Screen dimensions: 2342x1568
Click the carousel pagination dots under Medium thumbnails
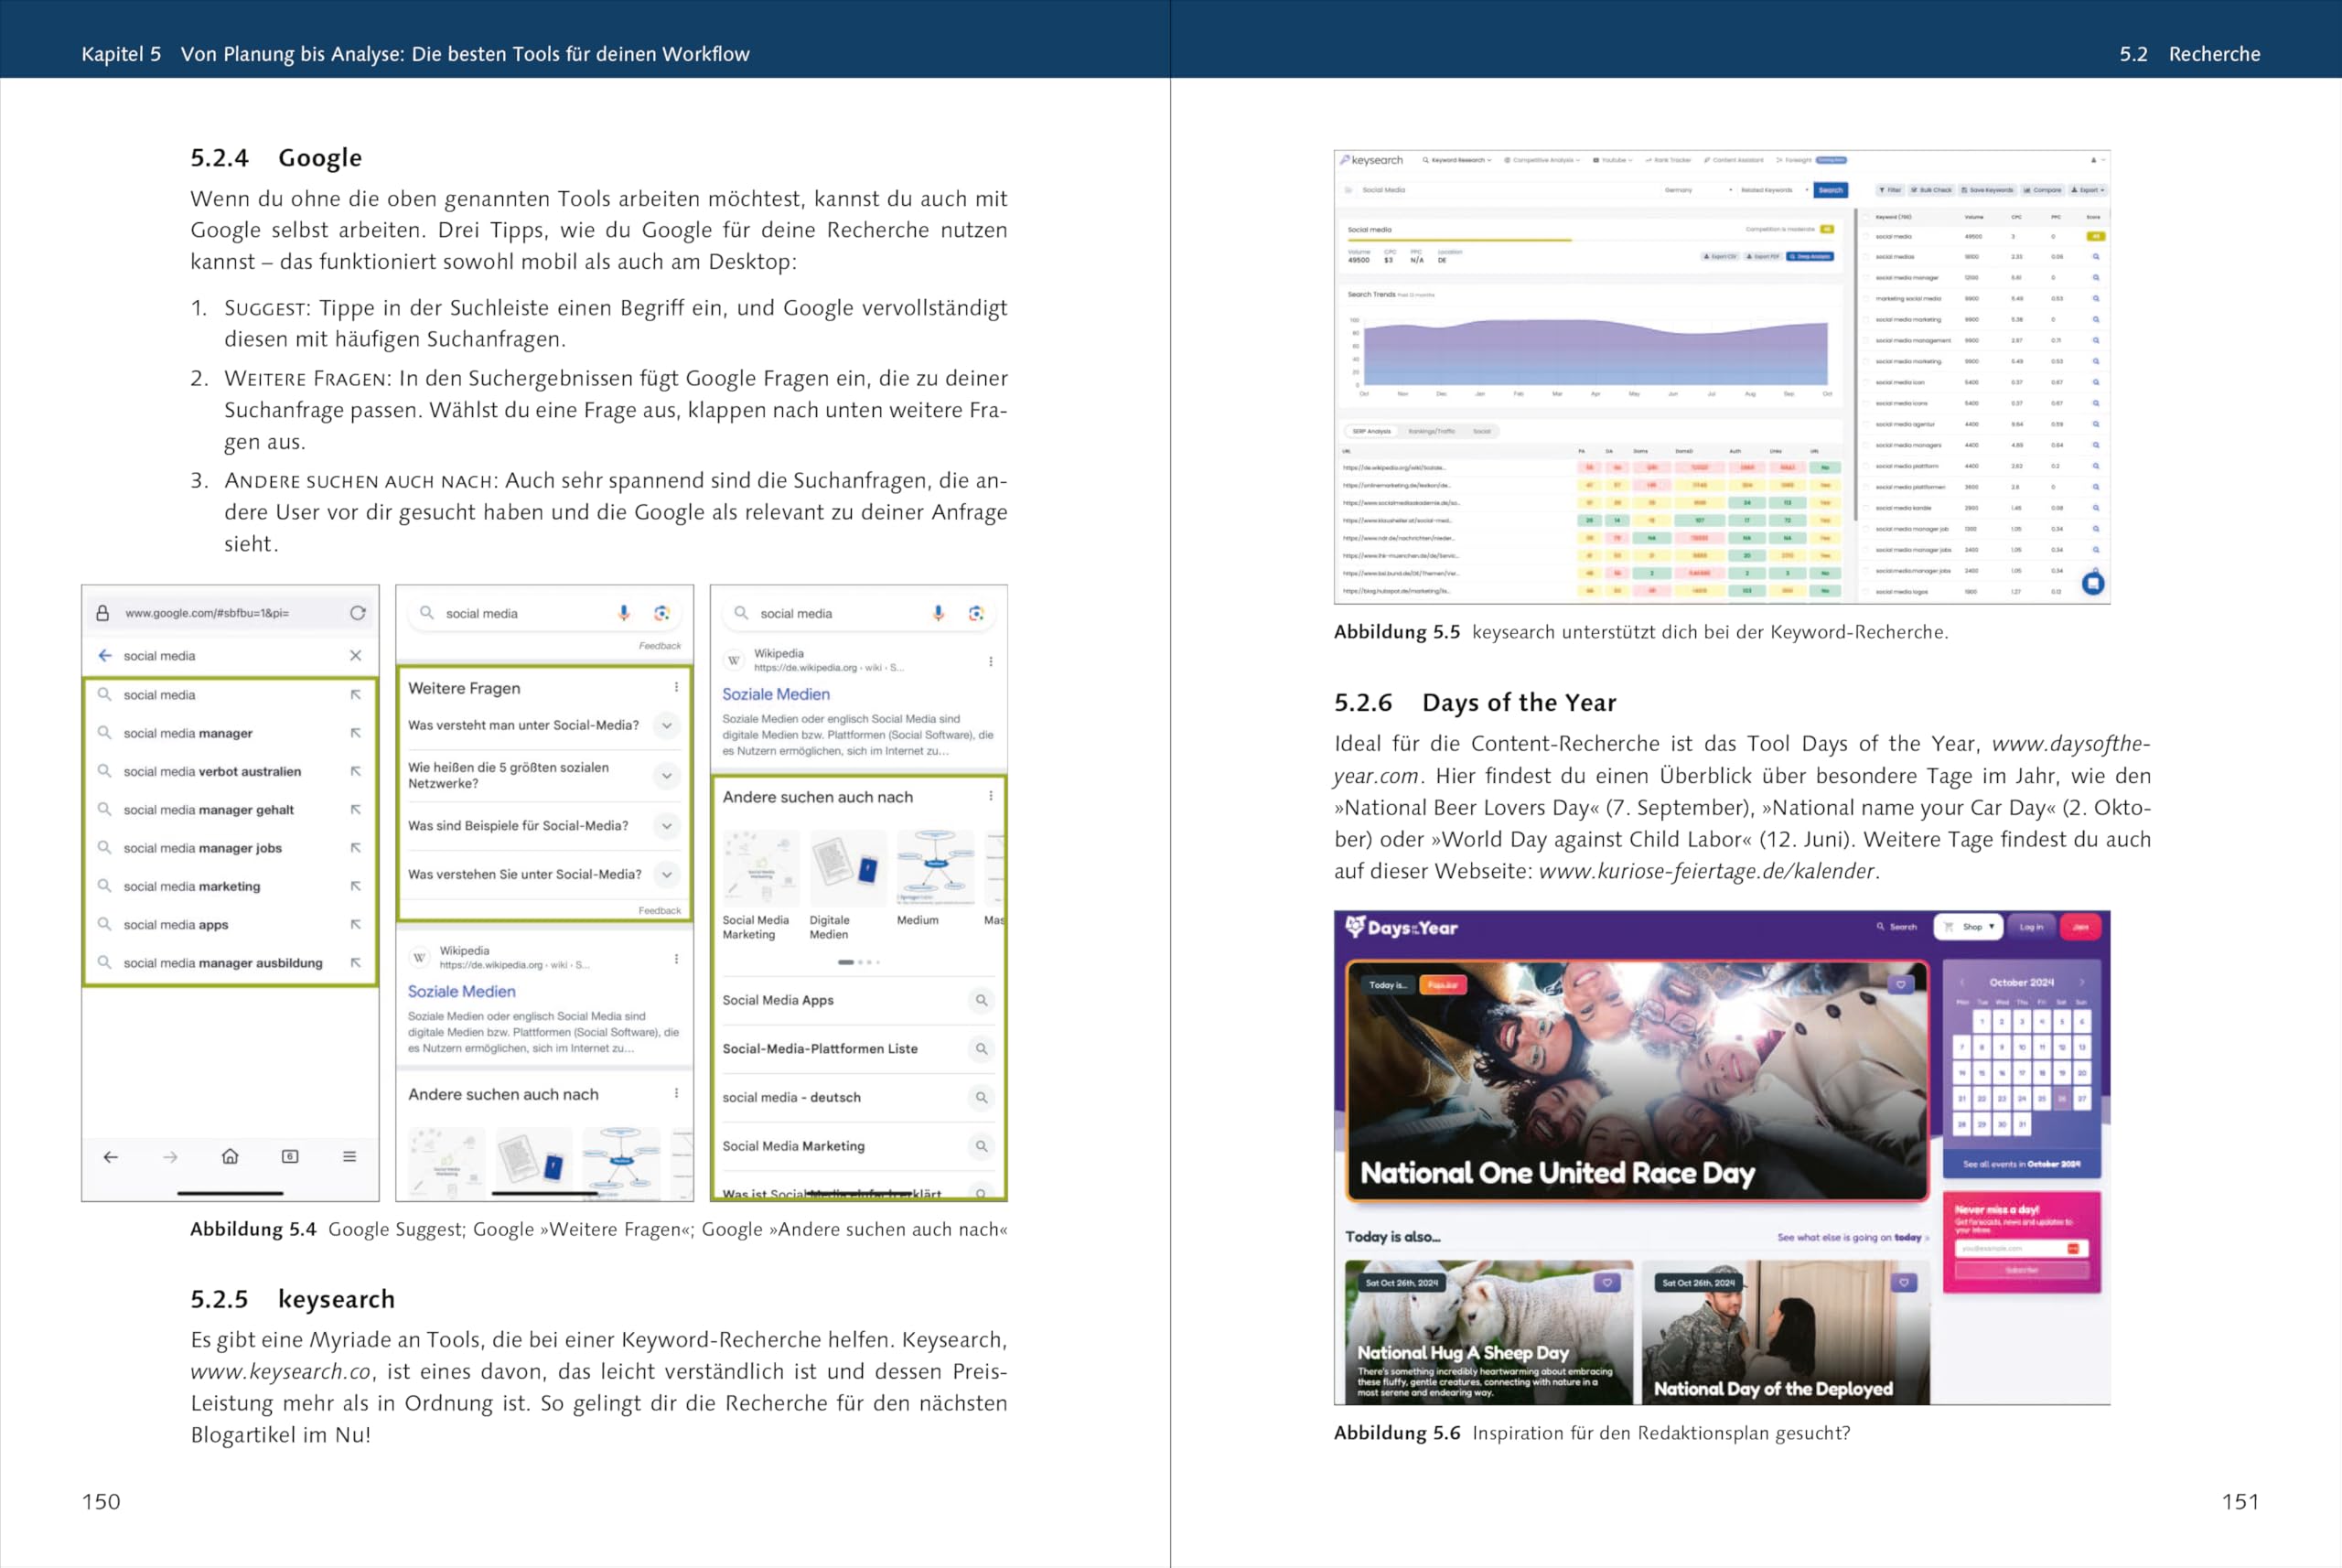(858, 962)
